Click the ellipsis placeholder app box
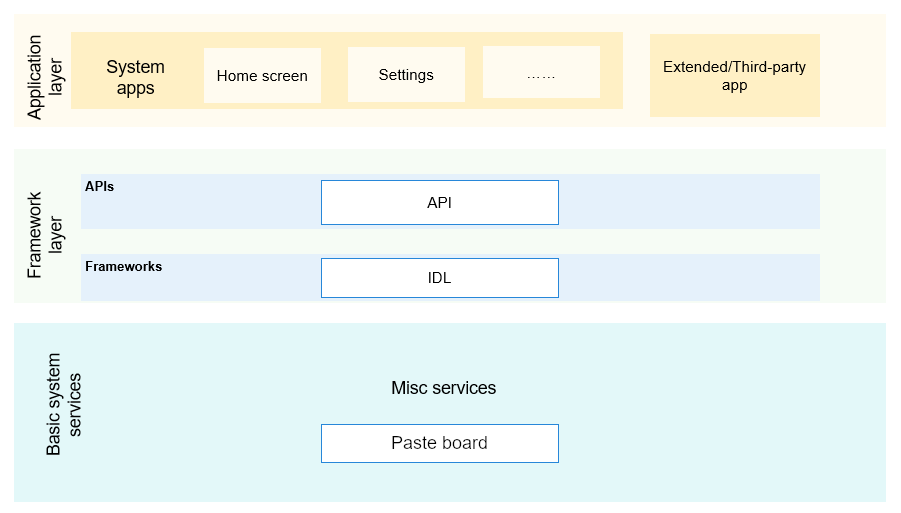 coord(541,72)
